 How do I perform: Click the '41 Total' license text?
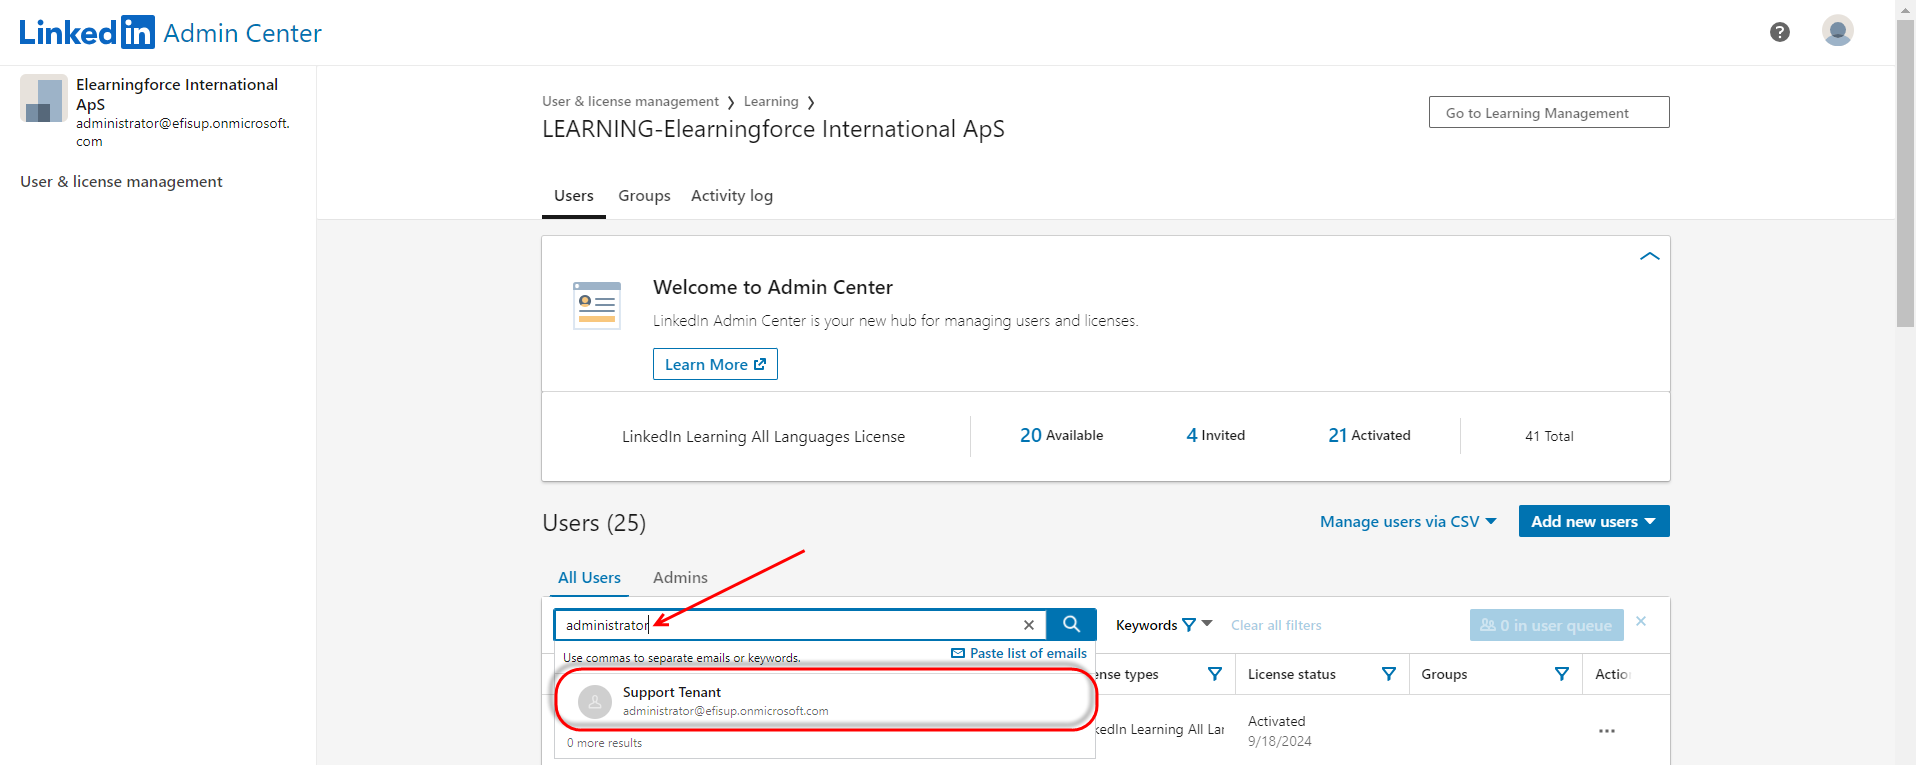[1549, 436]
